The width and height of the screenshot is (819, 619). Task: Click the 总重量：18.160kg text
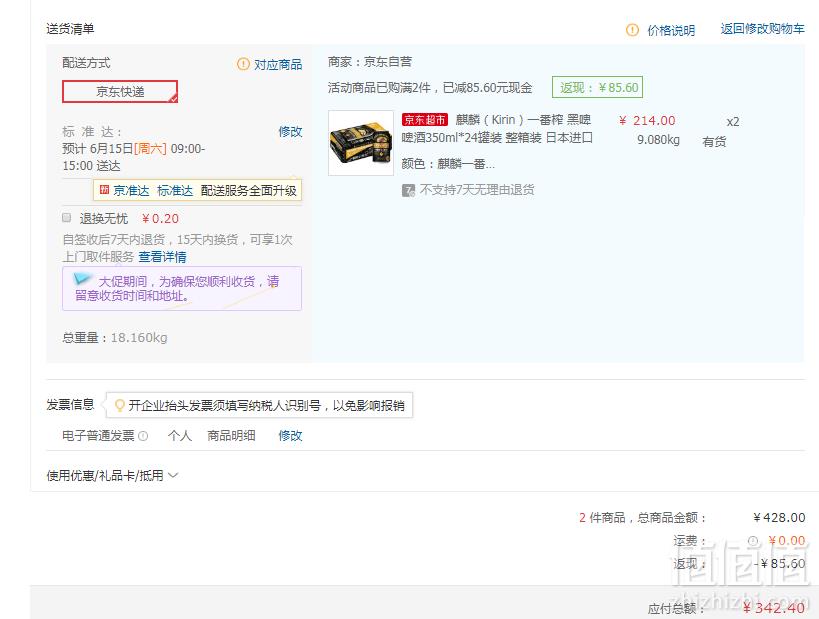[x=115, y=337]
